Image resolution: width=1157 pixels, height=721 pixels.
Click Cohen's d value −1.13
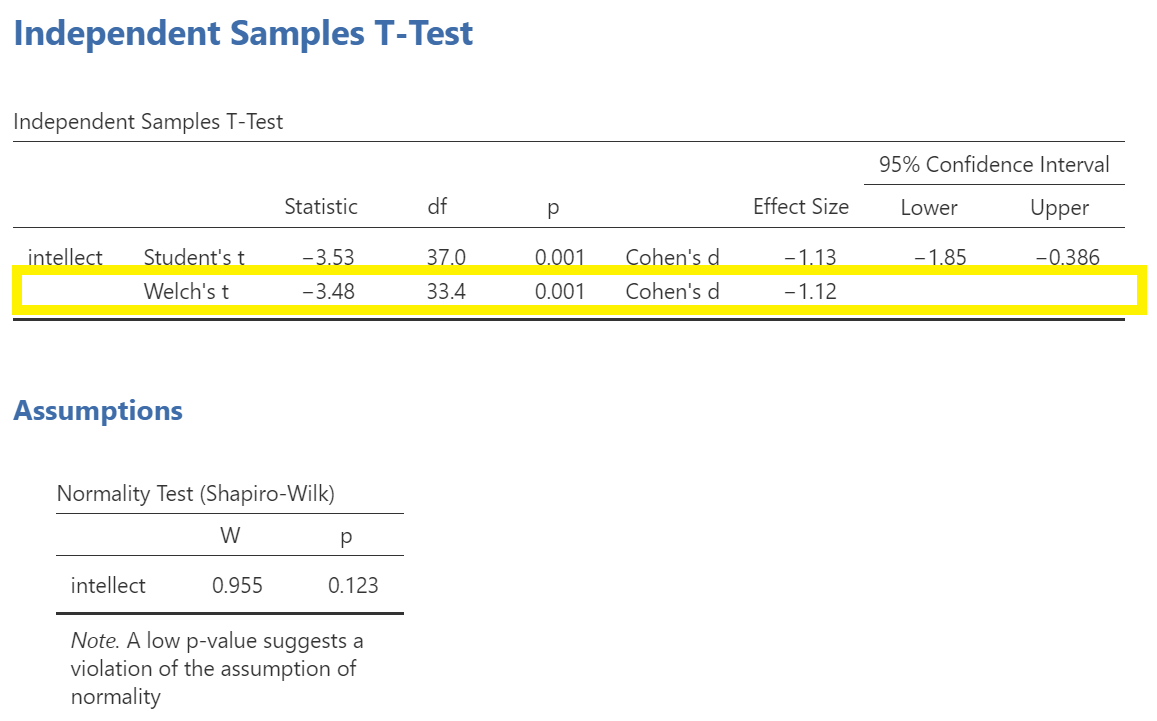(810, 258)
